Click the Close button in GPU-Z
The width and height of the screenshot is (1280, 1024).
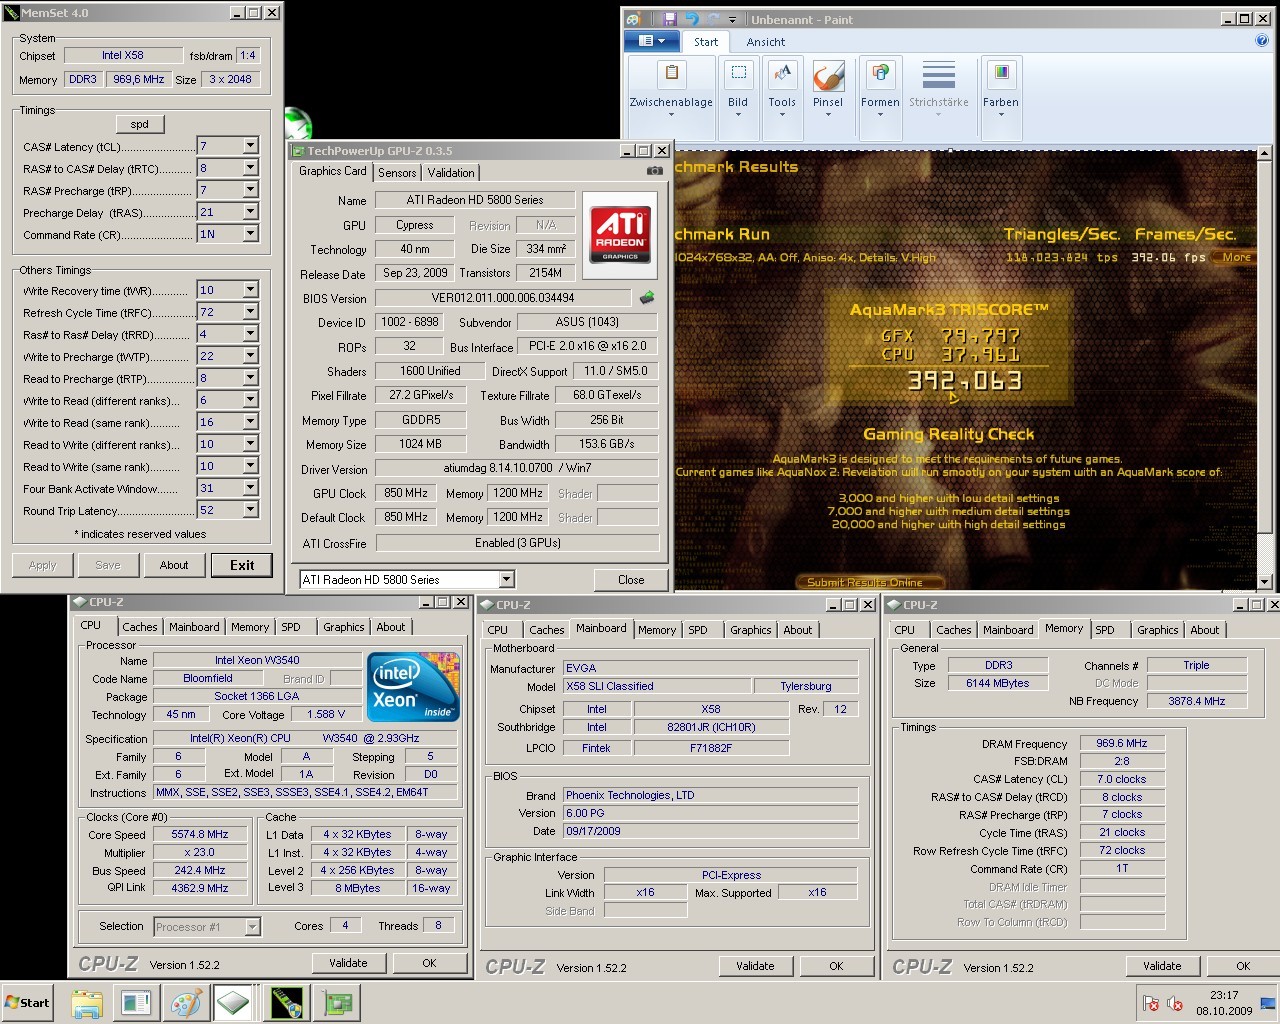coord(631,580)
